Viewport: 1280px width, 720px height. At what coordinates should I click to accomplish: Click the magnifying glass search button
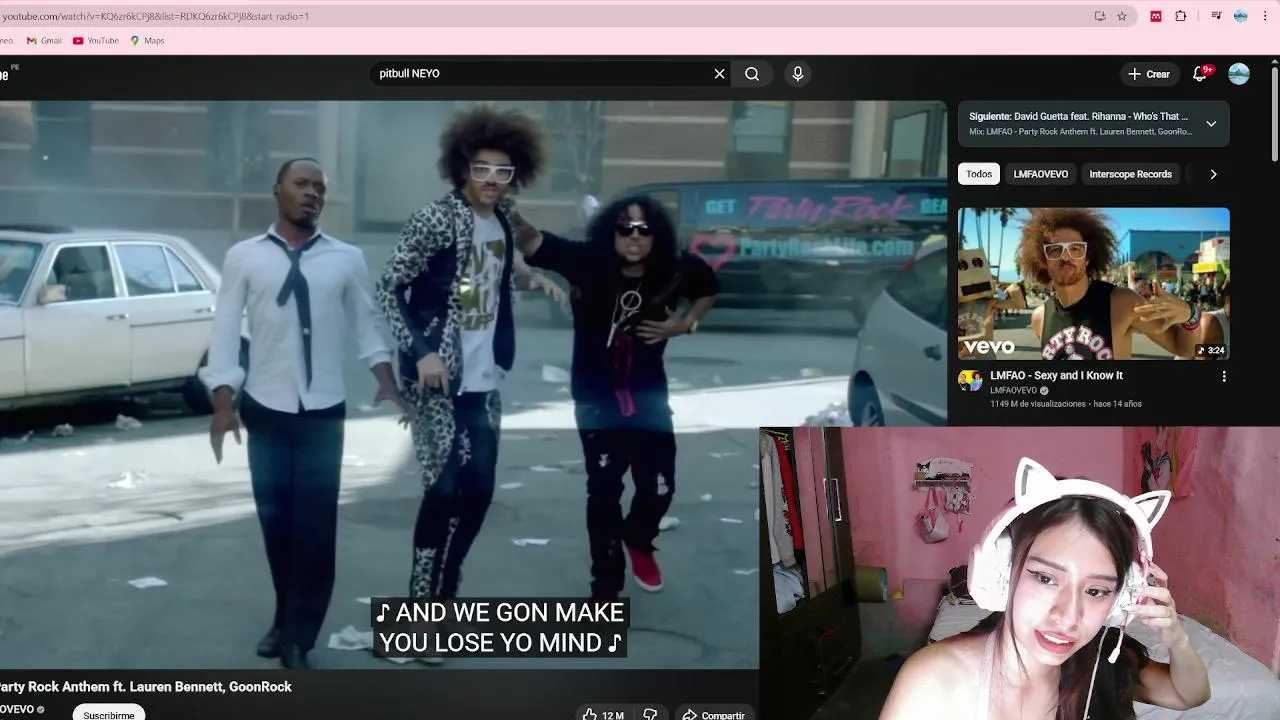pos(752,73)
